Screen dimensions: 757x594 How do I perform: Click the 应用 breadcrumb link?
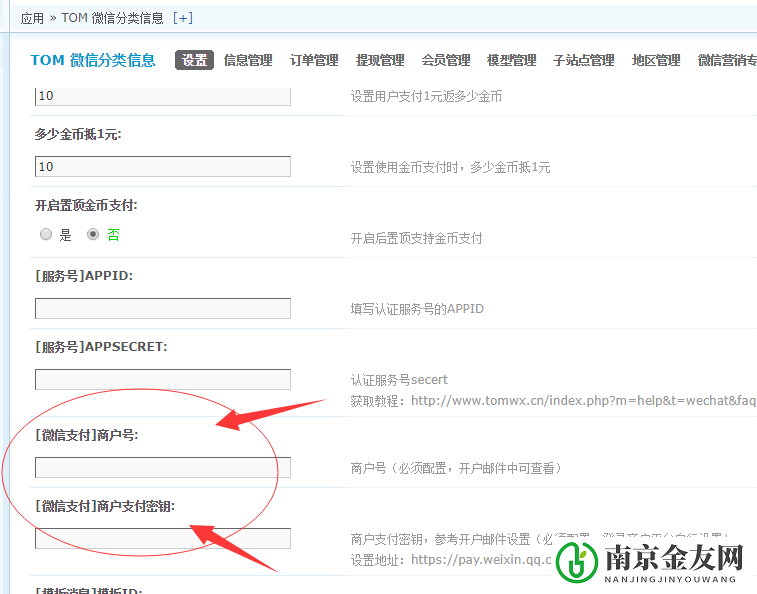[x=32, y=18]
